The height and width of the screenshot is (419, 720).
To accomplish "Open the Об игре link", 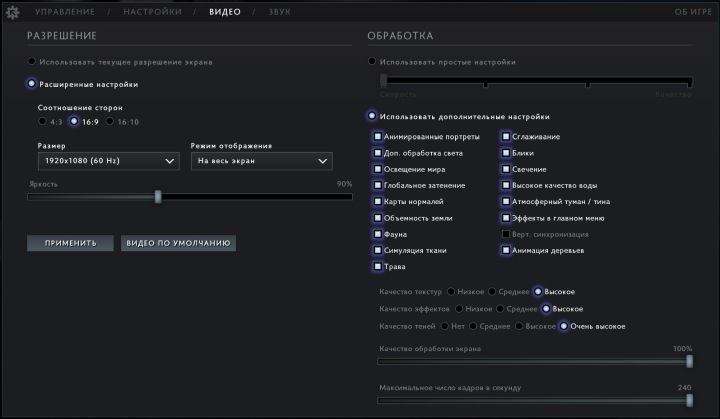I will click(693, 12).
